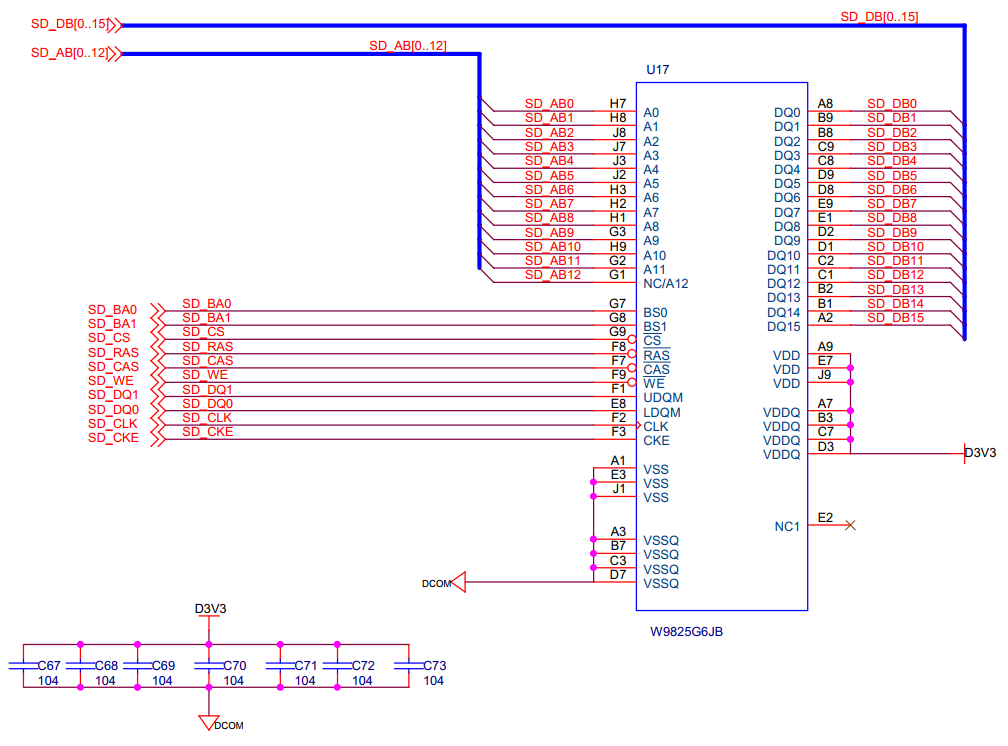Viewport: 1008px width, 746px height.
Task: Select the capacitor C70 symbol
Action: 208,667
